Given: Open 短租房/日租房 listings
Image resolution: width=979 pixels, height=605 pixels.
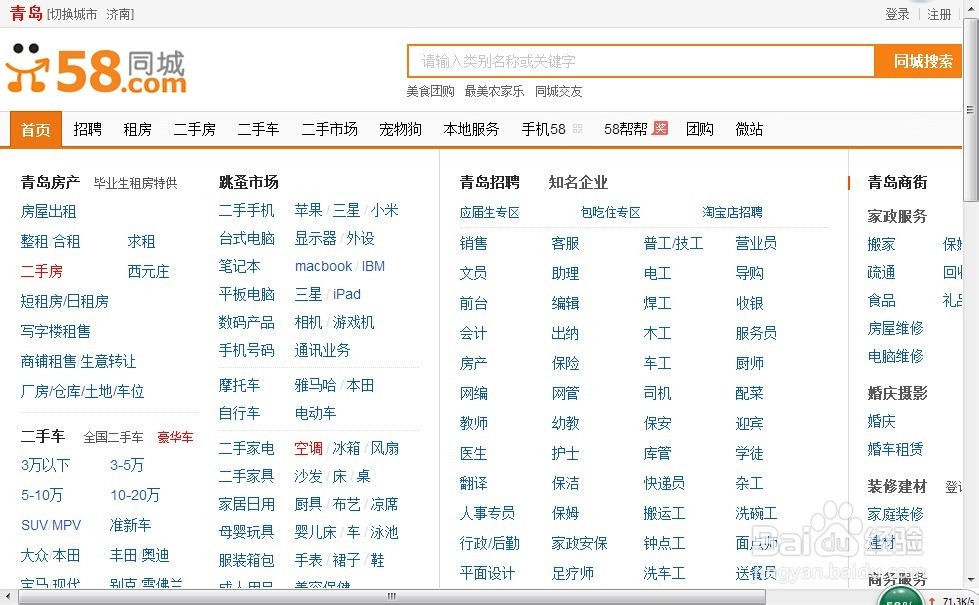Looking at the screenshot, I should 64,302.
